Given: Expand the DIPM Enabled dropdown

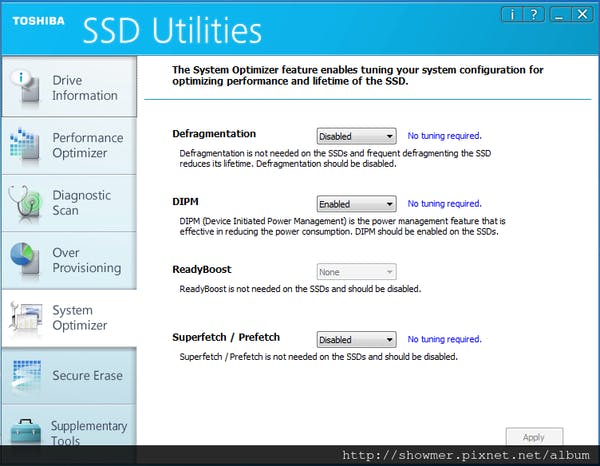Looking at the screenshot, I should point(356,204).
